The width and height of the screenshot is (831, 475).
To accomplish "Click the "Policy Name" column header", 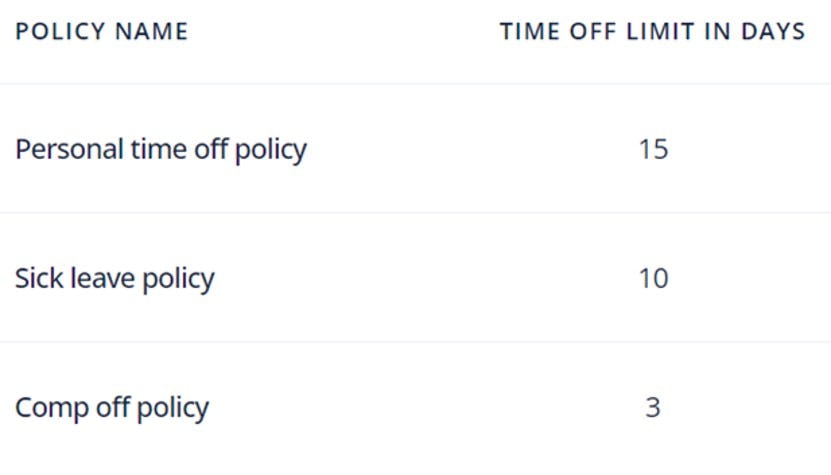I will pyautogui.click(x=101, y=31).
